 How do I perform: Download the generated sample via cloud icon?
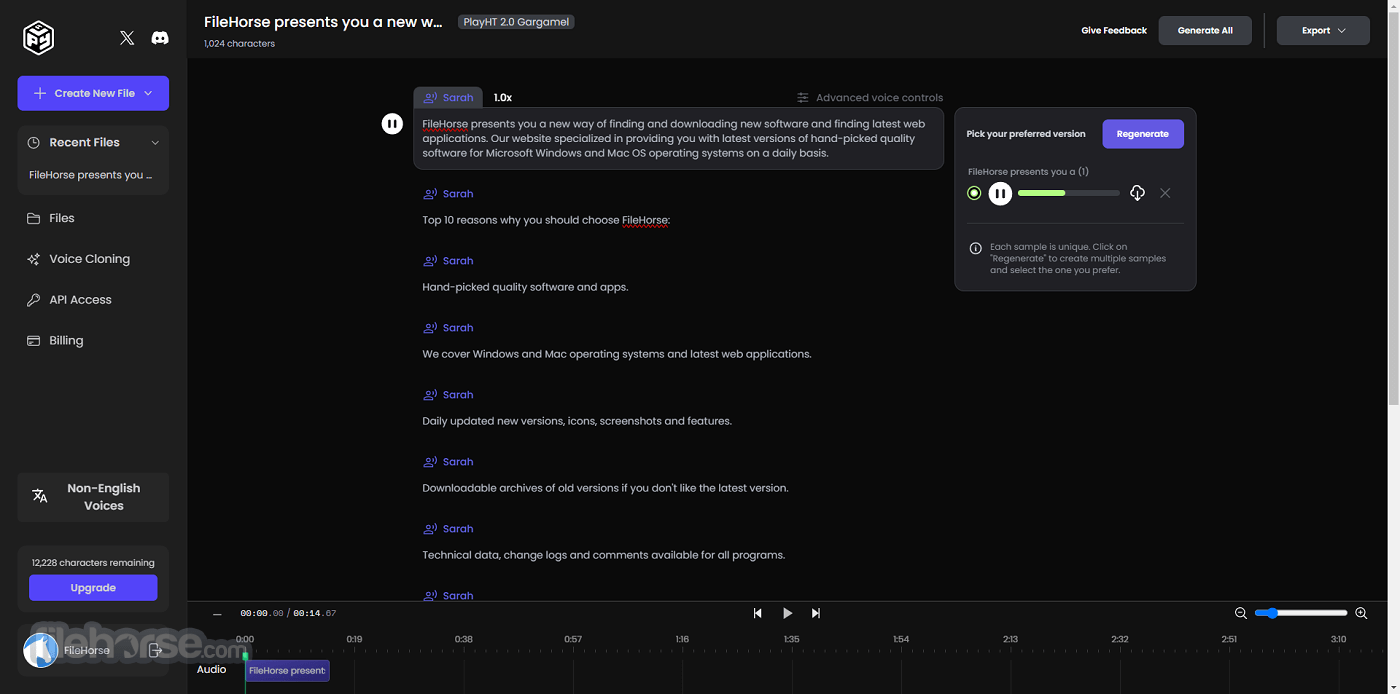(1137, 193)
